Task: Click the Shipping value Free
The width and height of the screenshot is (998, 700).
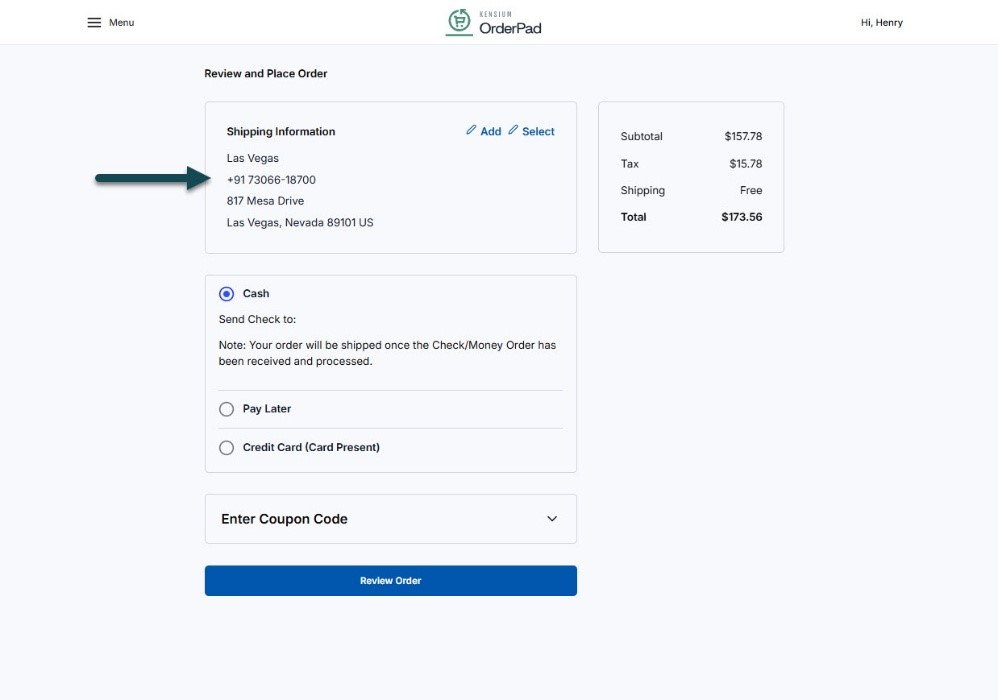Action: coord(751,190)
